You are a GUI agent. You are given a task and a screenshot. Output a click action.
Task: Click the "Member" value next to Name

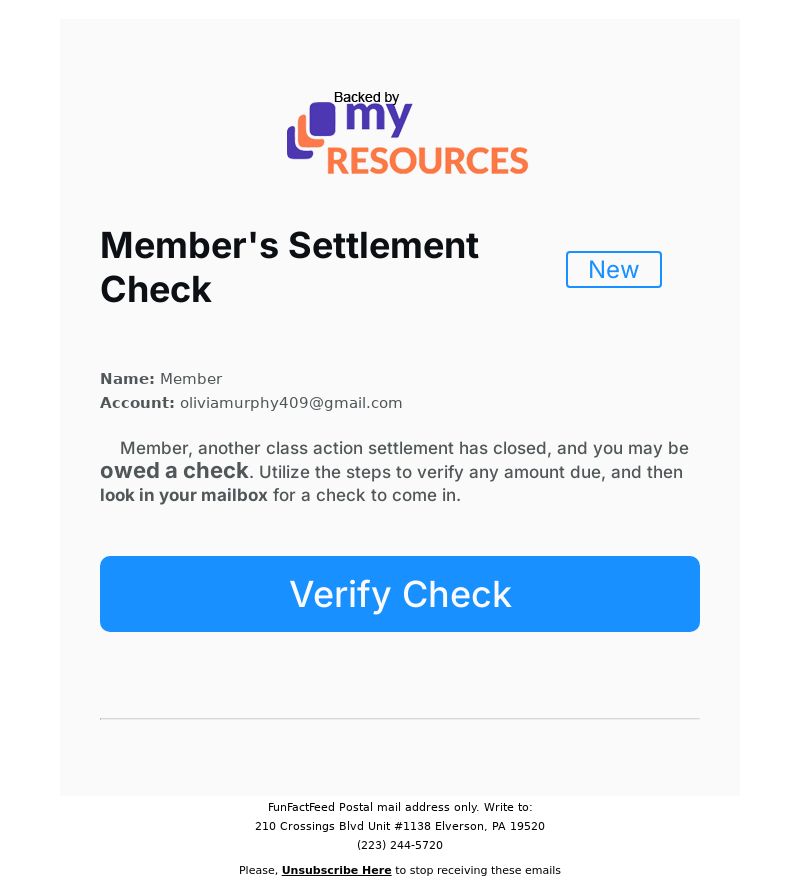(x=191, y=379)
